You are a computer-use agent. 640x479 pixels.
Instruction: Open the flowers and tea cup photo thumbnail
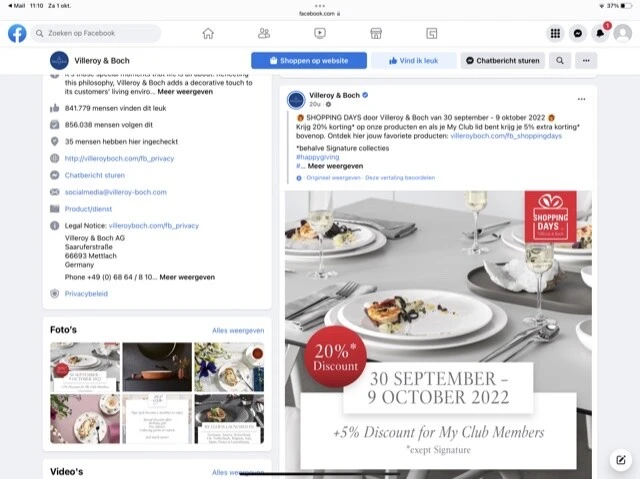tap(229, 366)
